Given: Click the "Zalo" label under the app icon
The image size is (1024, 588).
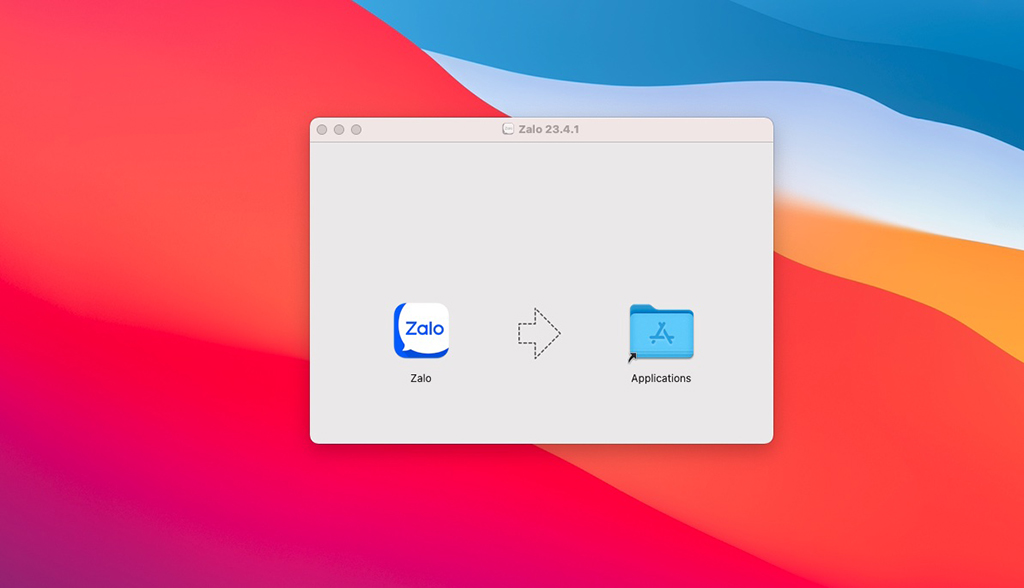Looking at the screenshot, I should click(421, 378).
